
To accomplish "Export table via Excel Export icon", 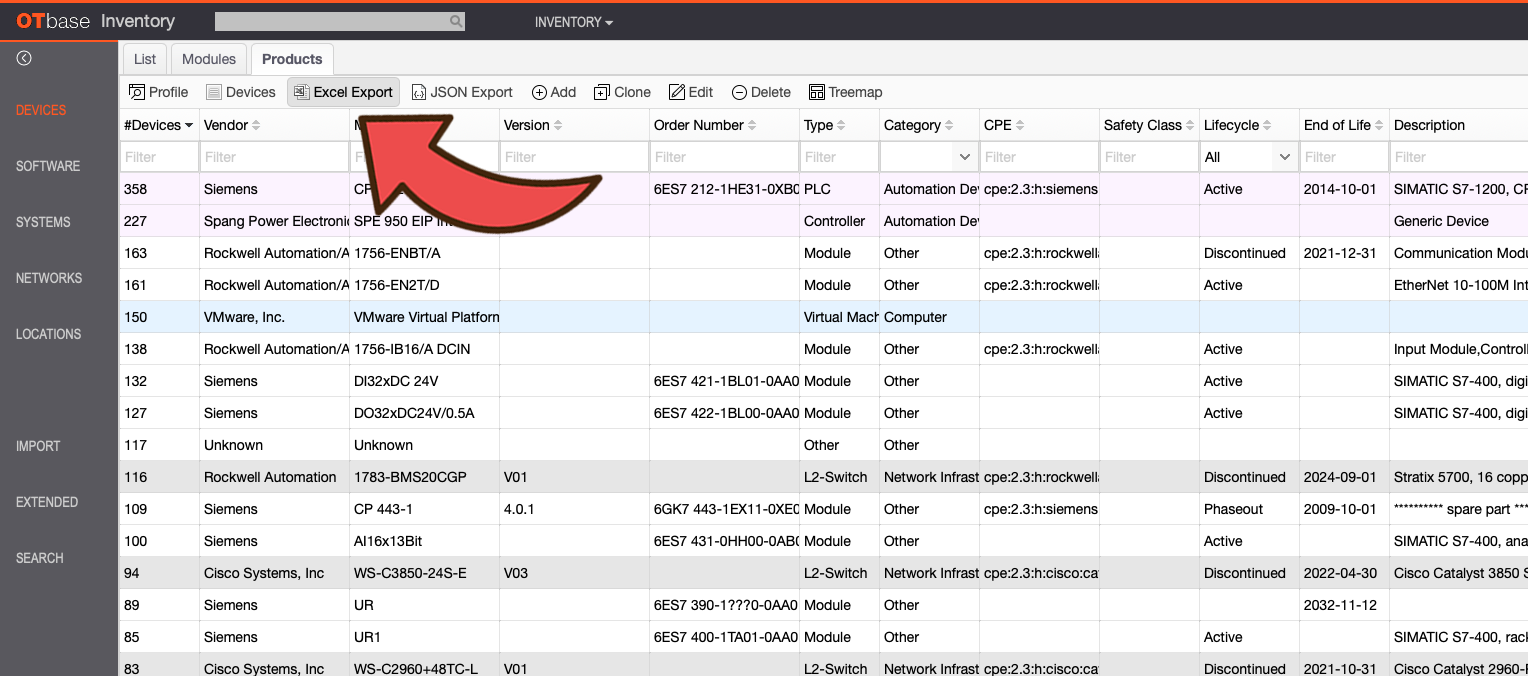I will pos(301,92).
